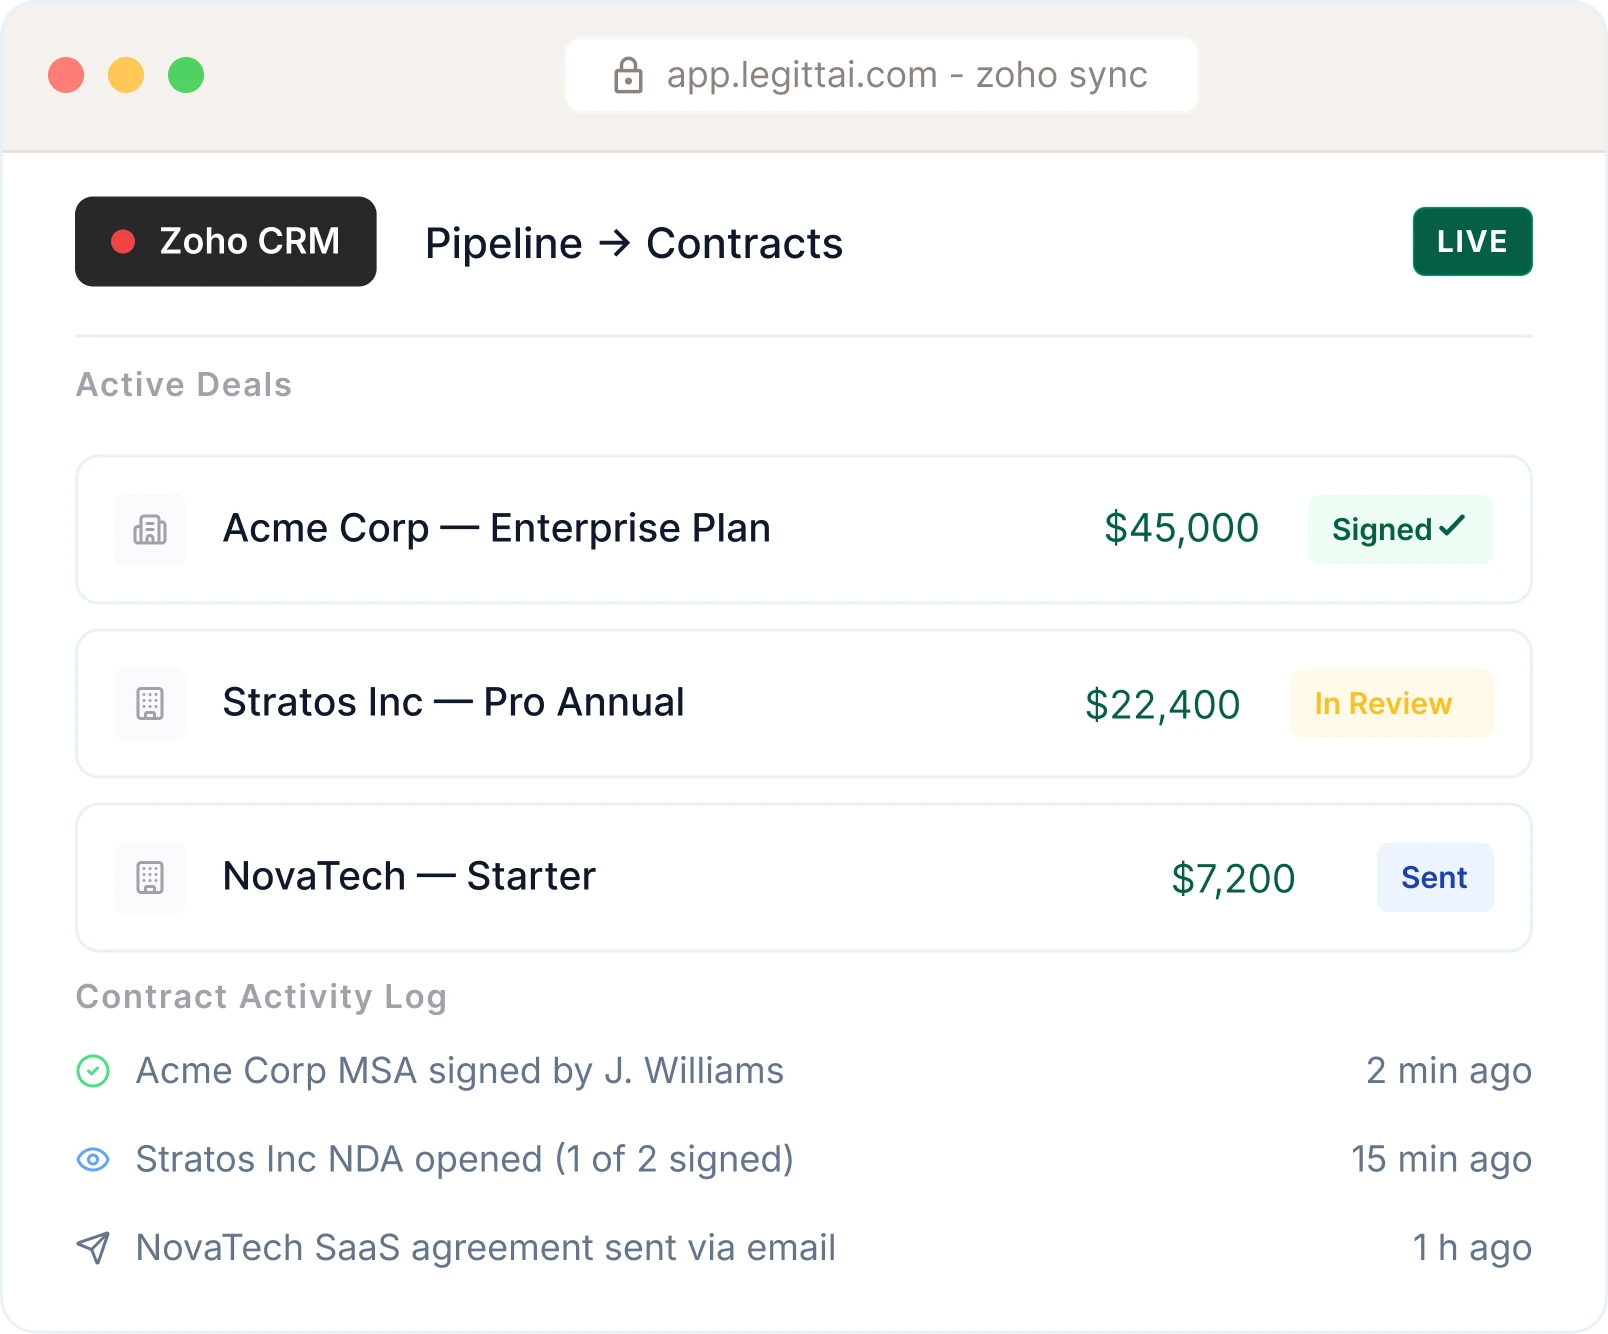Expand the Contract Activity Log section
Image resolution: width=1608 pixels, height=1334 pixels.
[261, 996]
